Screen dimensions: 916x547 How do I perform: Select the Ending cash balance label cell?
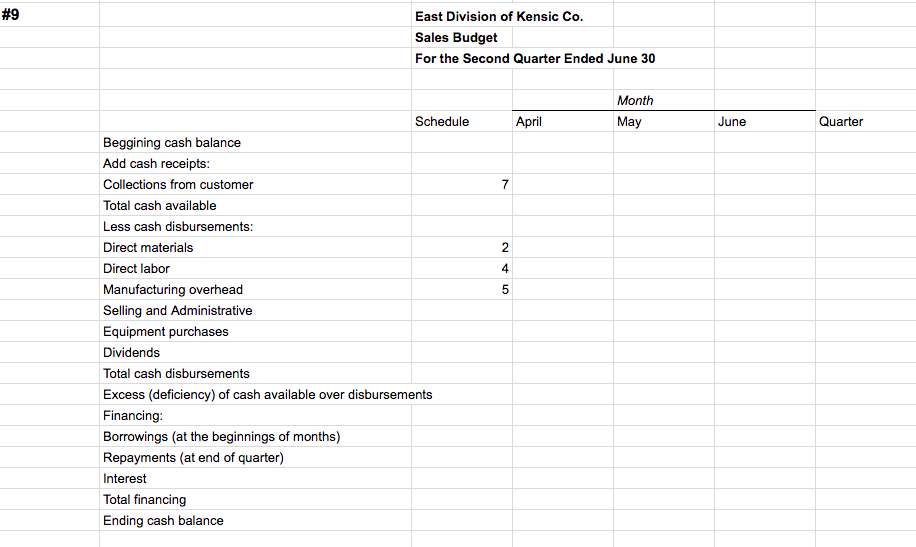pos(163,521)
